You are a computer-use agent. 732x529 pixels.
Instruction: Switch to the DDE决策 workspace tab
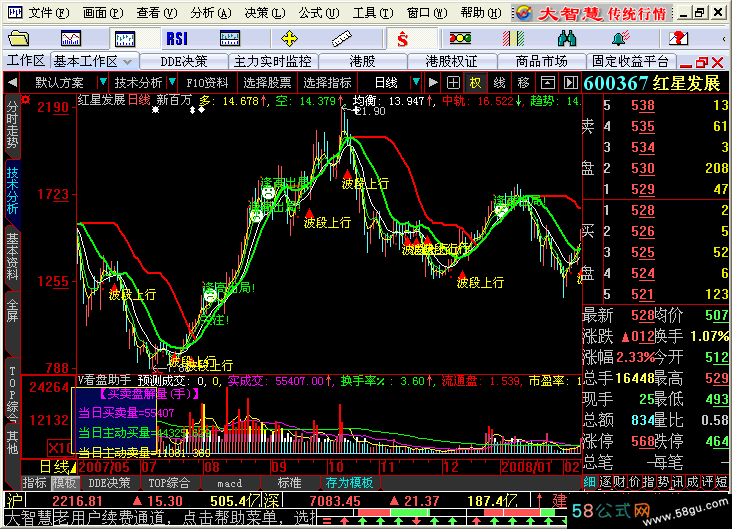click(x=183, y=61)
